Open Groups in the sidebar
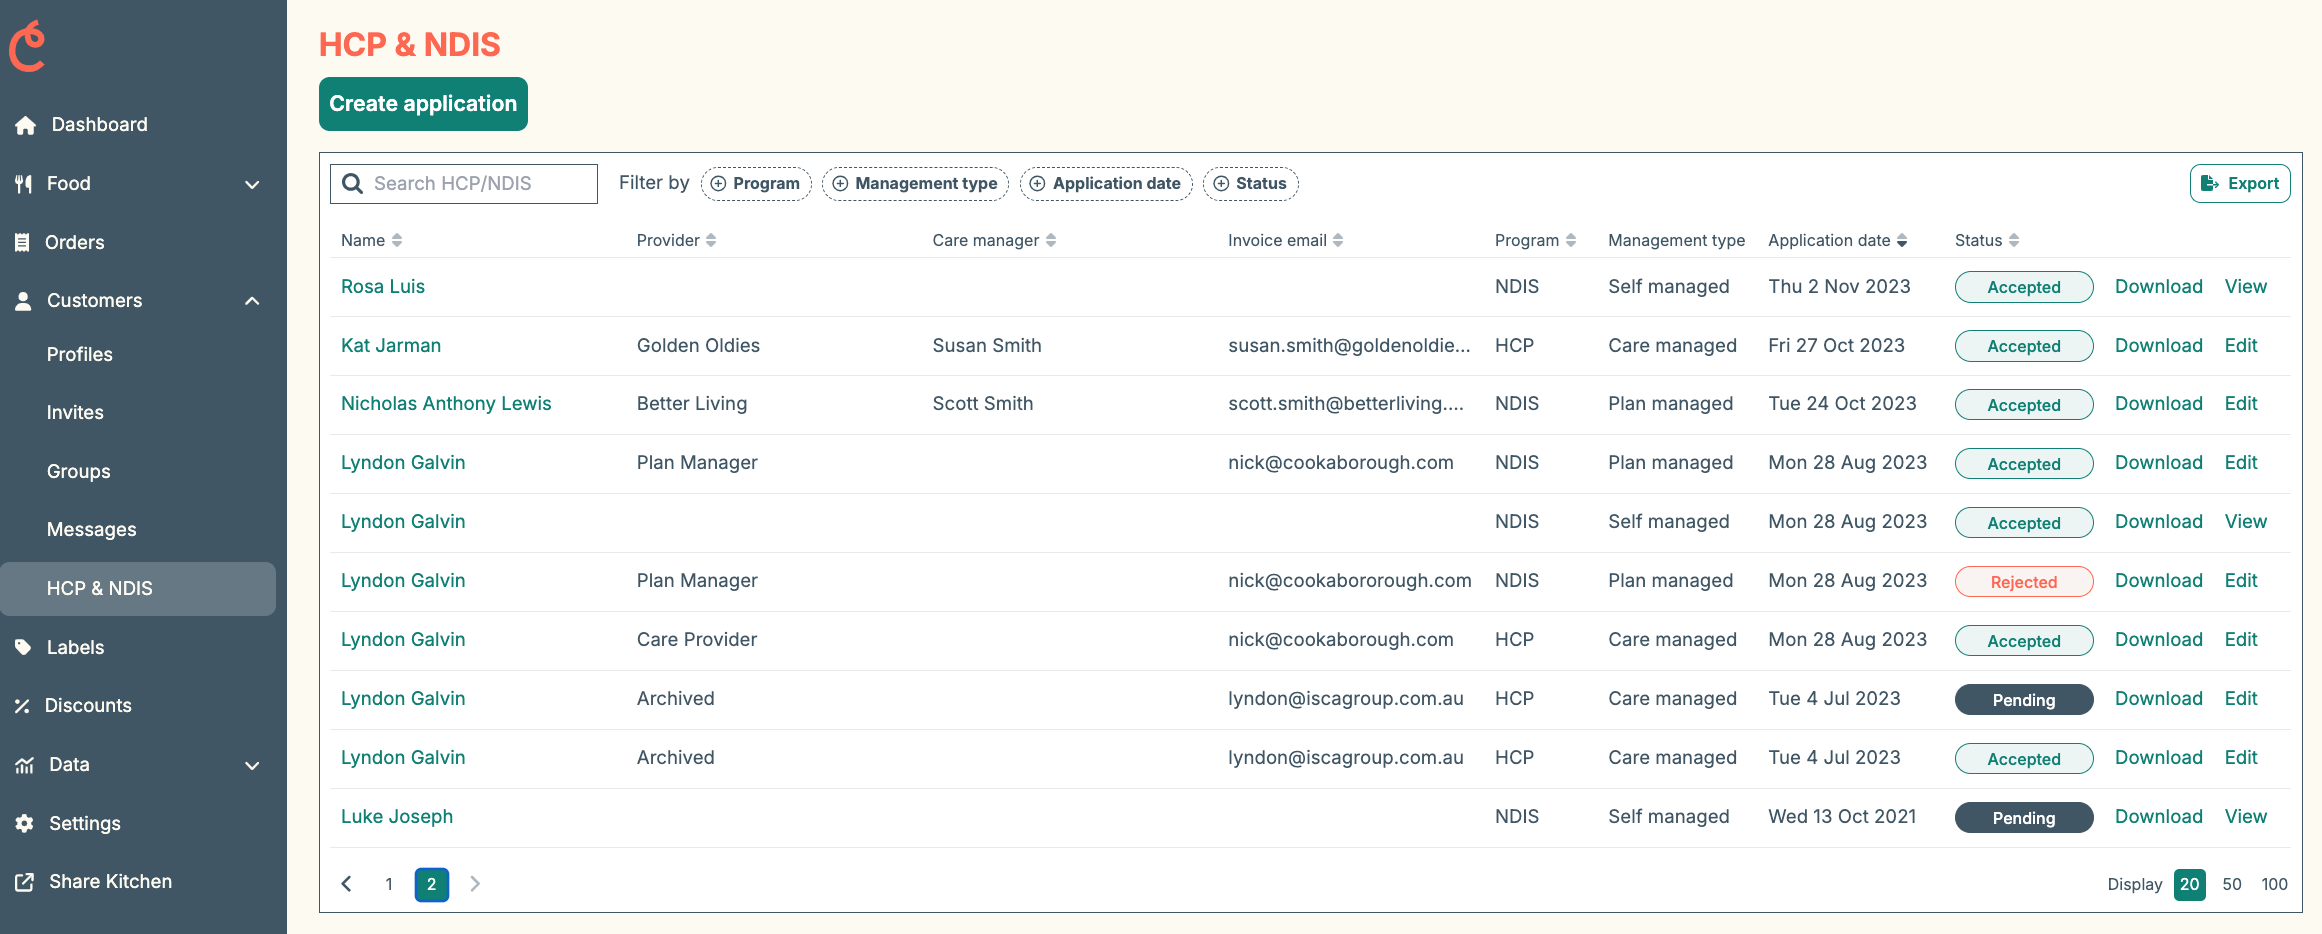The image size is (2322, 934). click(79, 472)
